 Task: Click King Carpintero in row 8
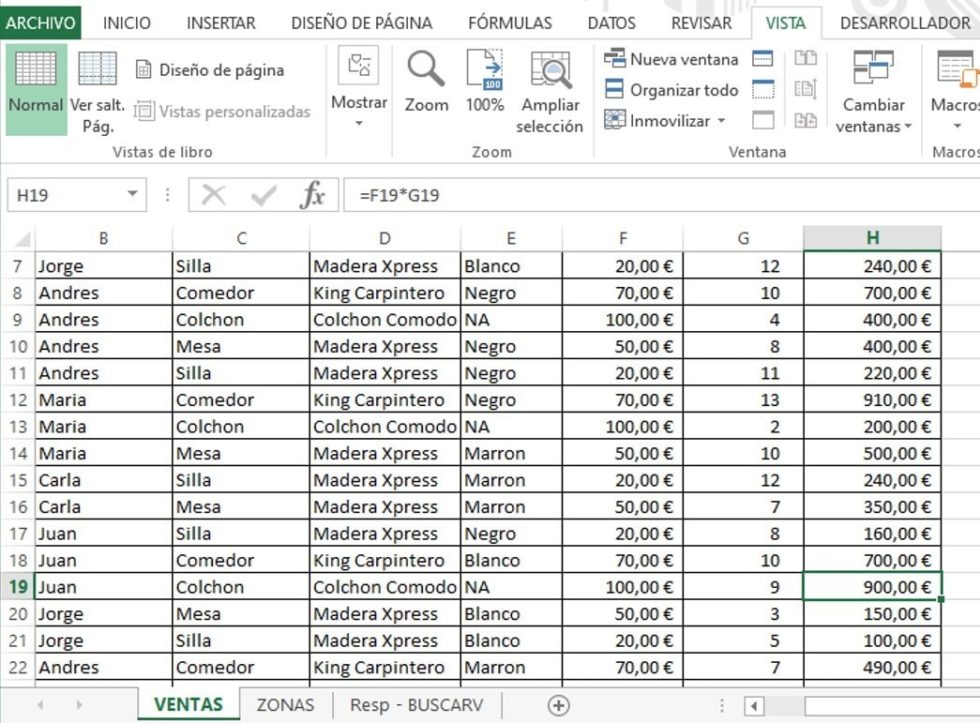[385, 292]
